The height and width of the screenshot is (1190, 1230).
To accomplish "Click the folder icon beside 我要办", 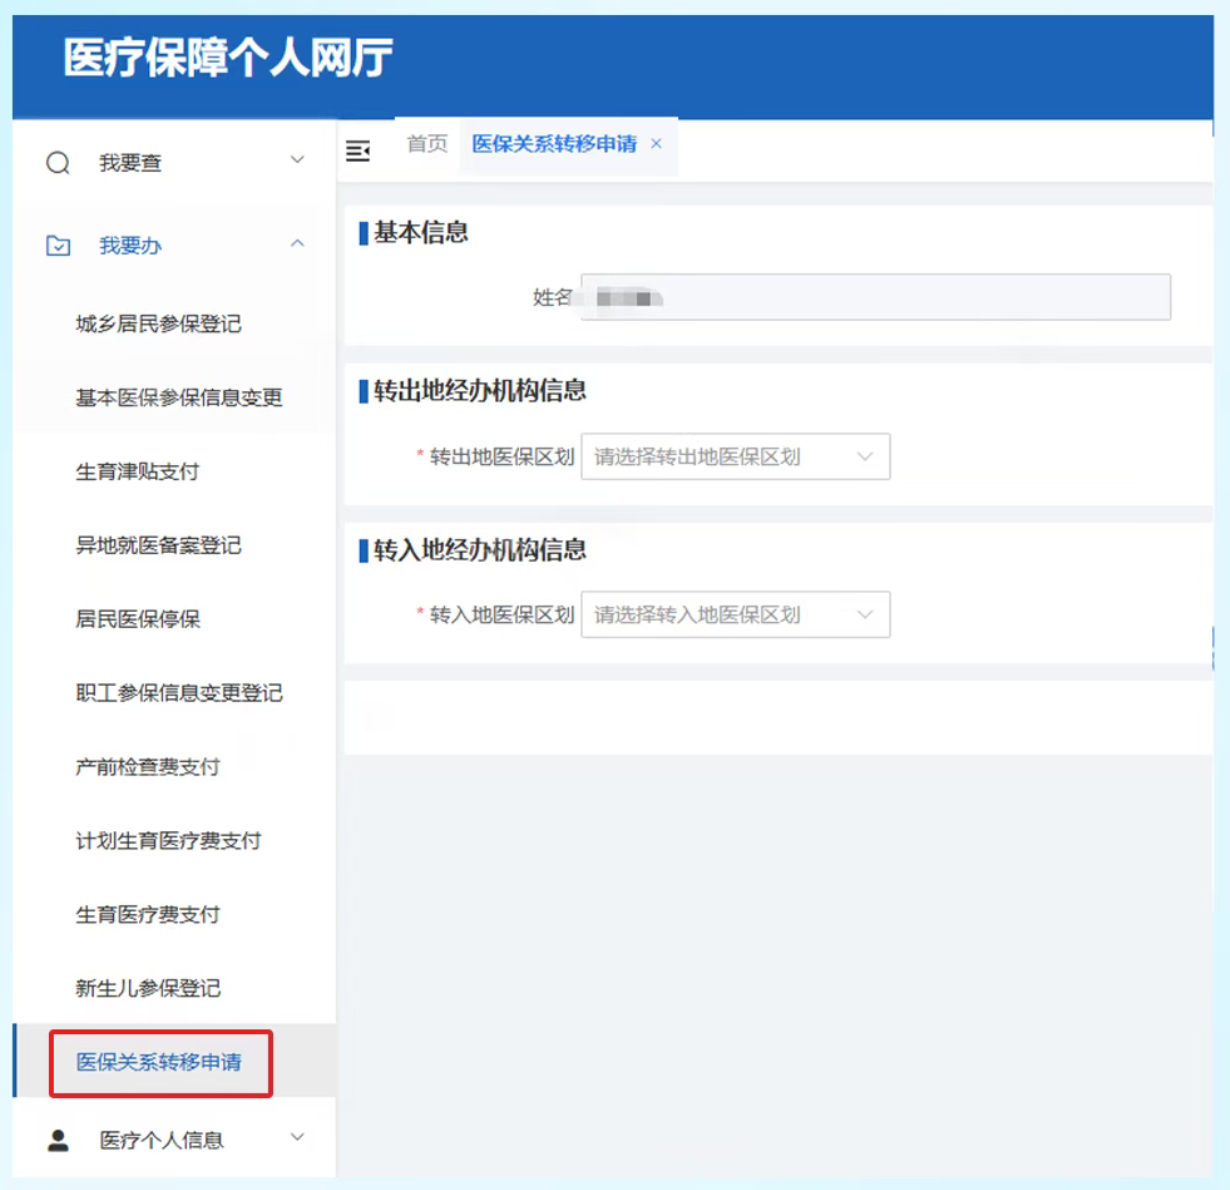I will click(58, 245).
